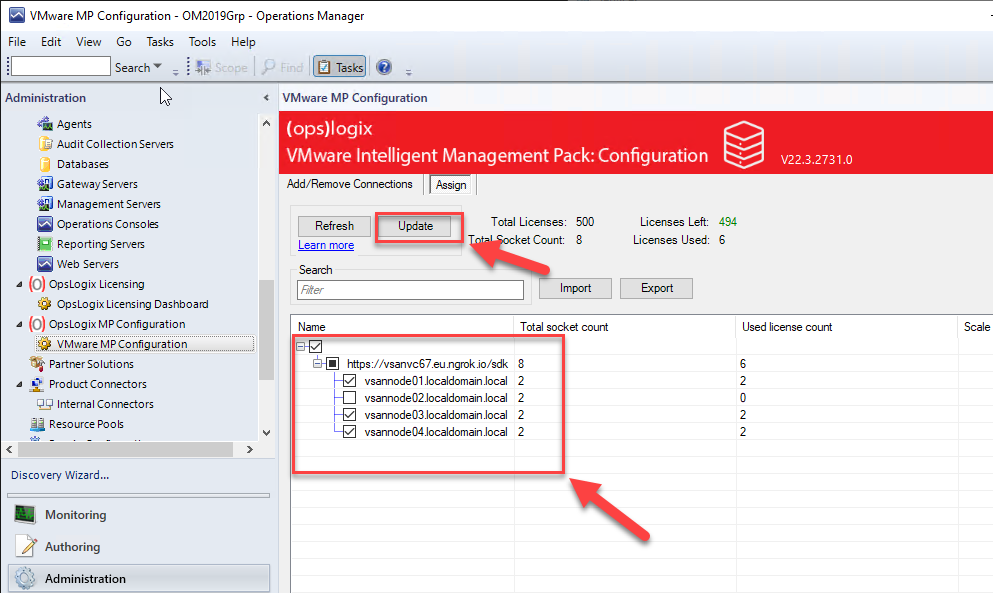Open the toolbar overflow options after the help icon

pyautogui.click(x=408, y=72)
